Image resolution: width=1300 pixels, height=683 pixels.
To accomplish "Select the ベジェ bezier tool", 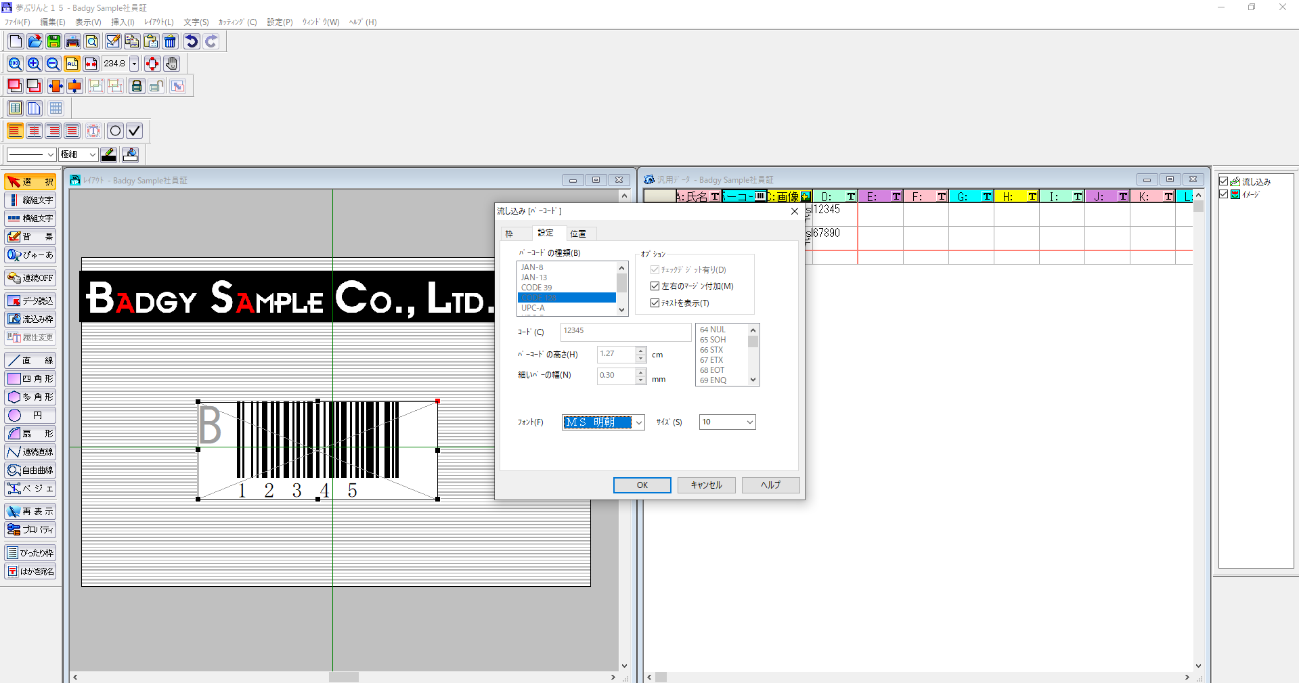I will (30, 488).
